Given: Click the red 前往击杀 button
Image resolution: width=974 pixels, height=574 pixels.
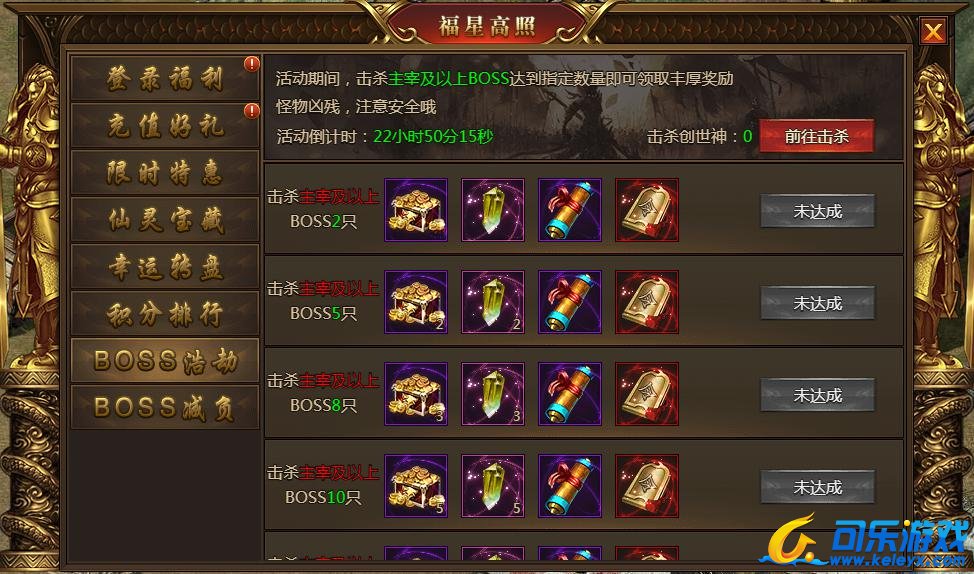Looking at the screenshot, I should point(817,136).
